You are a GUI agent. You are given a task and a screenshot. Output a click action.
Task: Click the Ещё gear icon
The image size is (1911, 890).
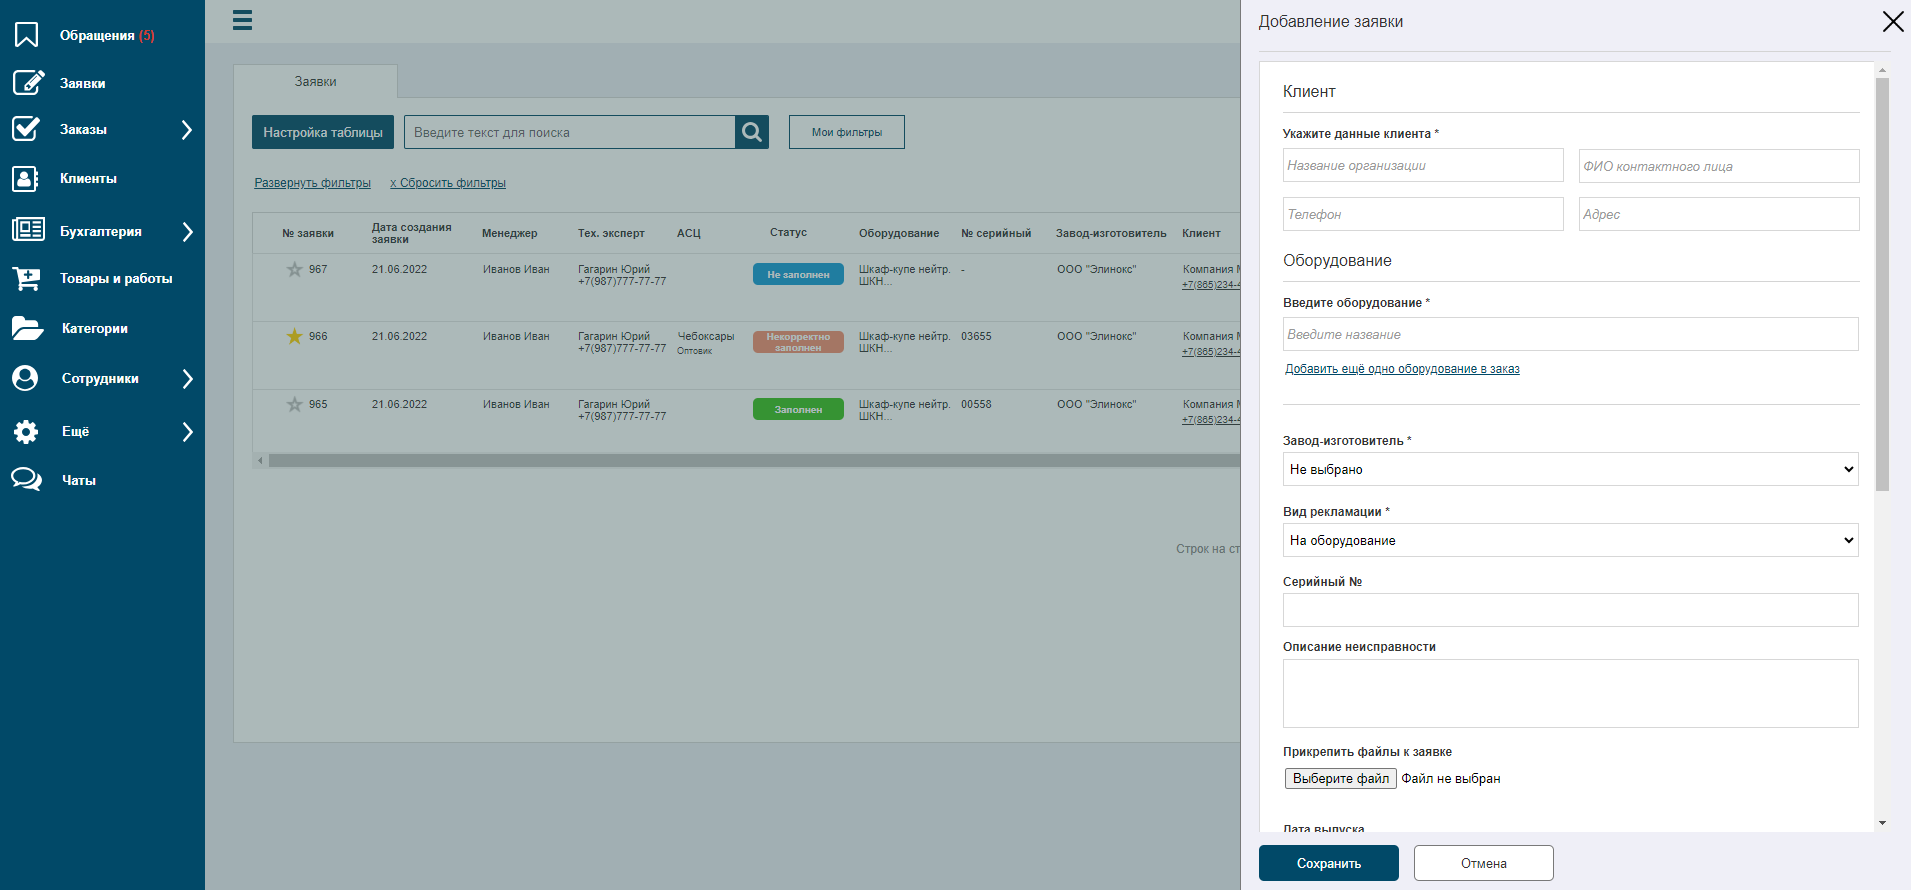coord(26,431)
